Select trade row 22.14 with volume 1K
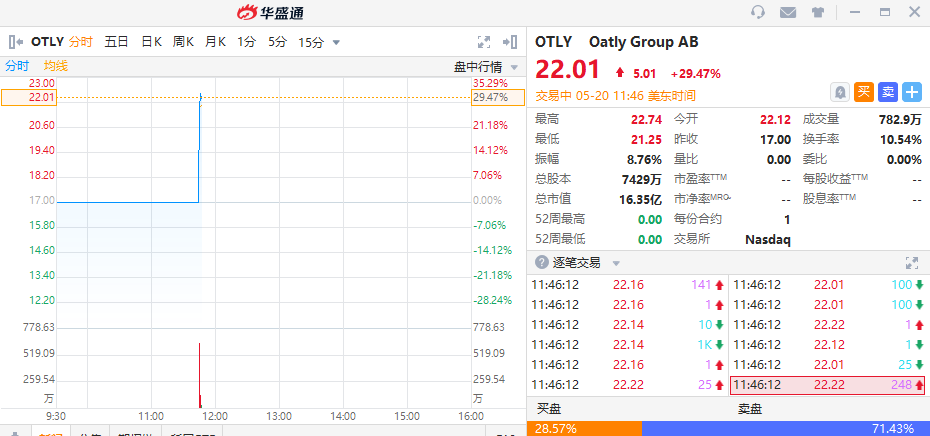The width and height of the screenshot is (930, 436). coord(628,345)
